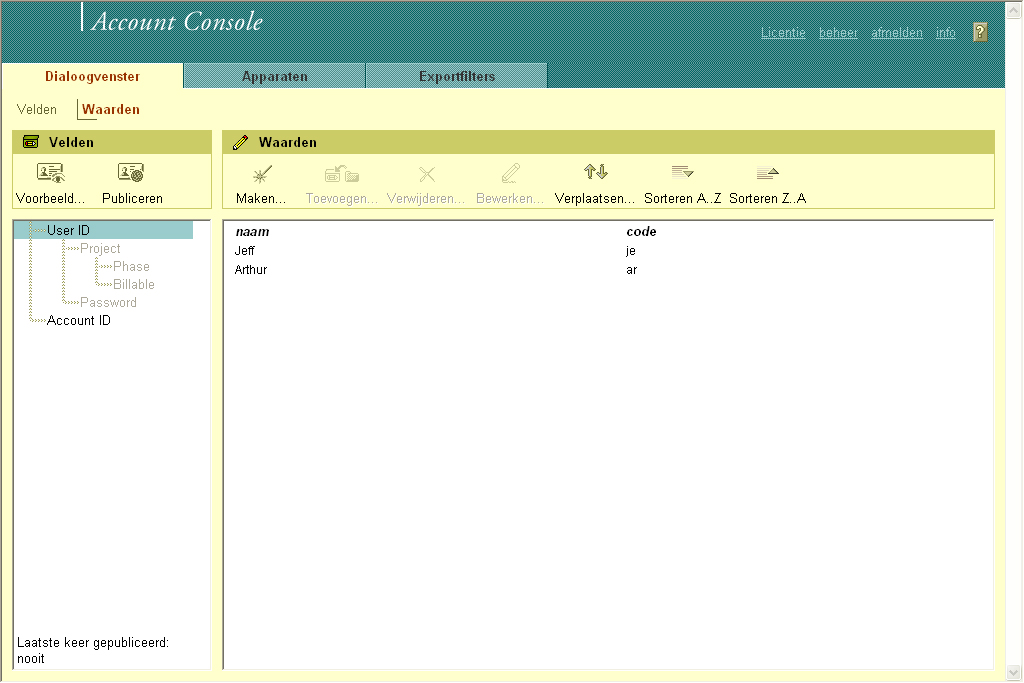This screenshot has height=683, width=1024.
Task: Switch to the Apparaten tab
Action: pos(274,77)
